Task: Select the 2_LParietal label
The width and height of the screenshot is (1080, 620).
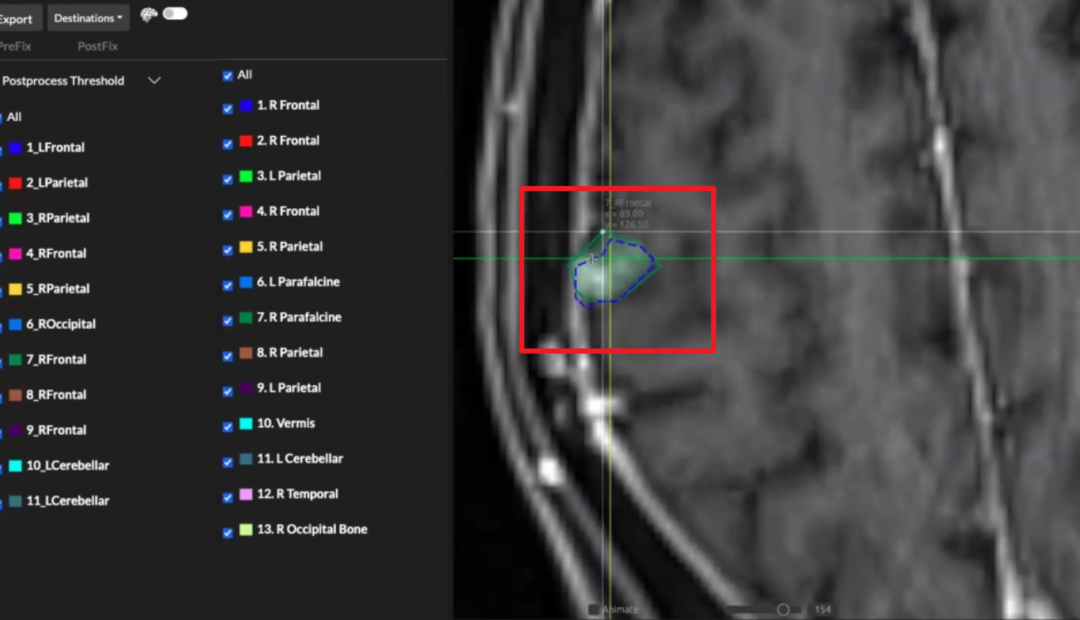Action: [57, 183]
